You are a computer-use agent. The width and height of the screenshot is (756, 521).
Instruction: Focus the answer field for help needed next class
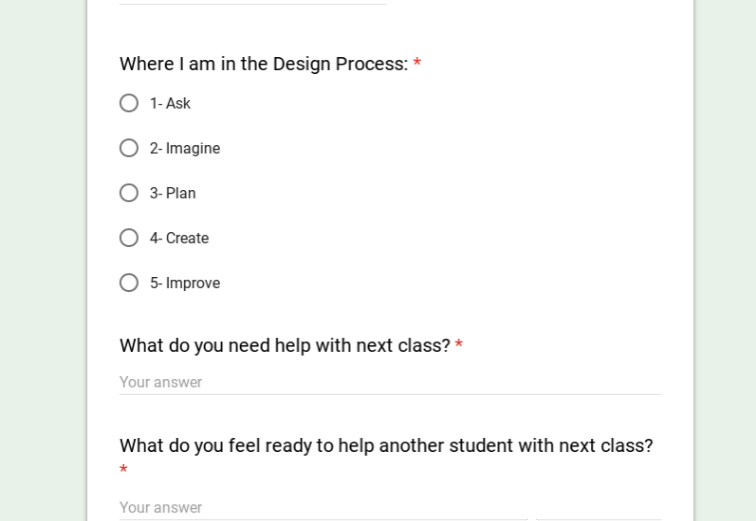point(390,382)
